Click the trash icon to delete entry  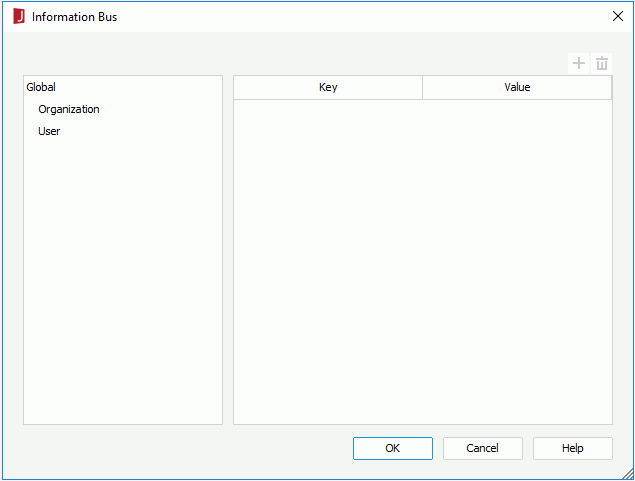click(x=602, y=64)
